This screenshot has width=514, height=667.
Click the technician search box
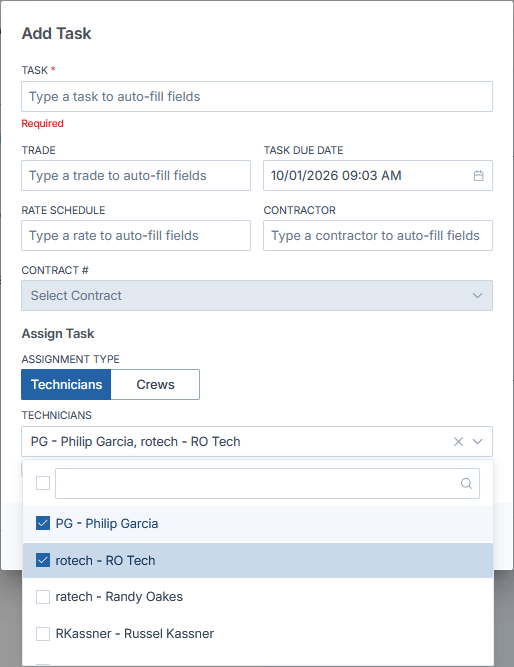coord(267,483)
